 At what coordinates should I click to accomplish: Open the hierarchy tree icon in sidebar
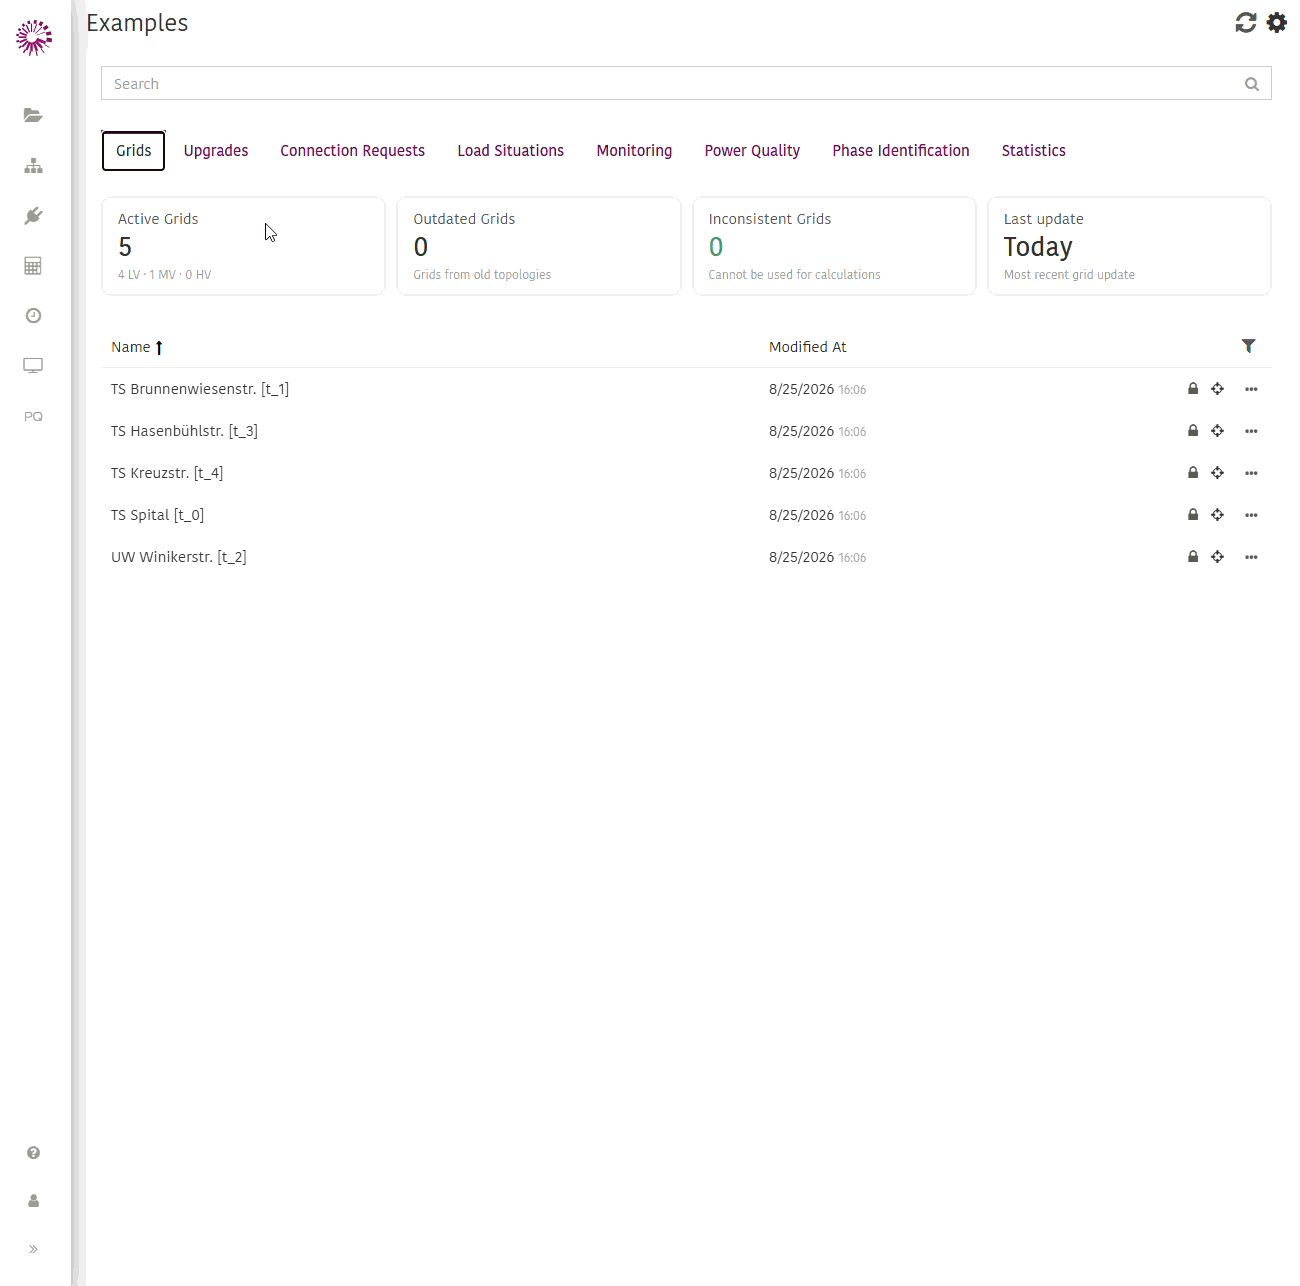pos(33,165)
